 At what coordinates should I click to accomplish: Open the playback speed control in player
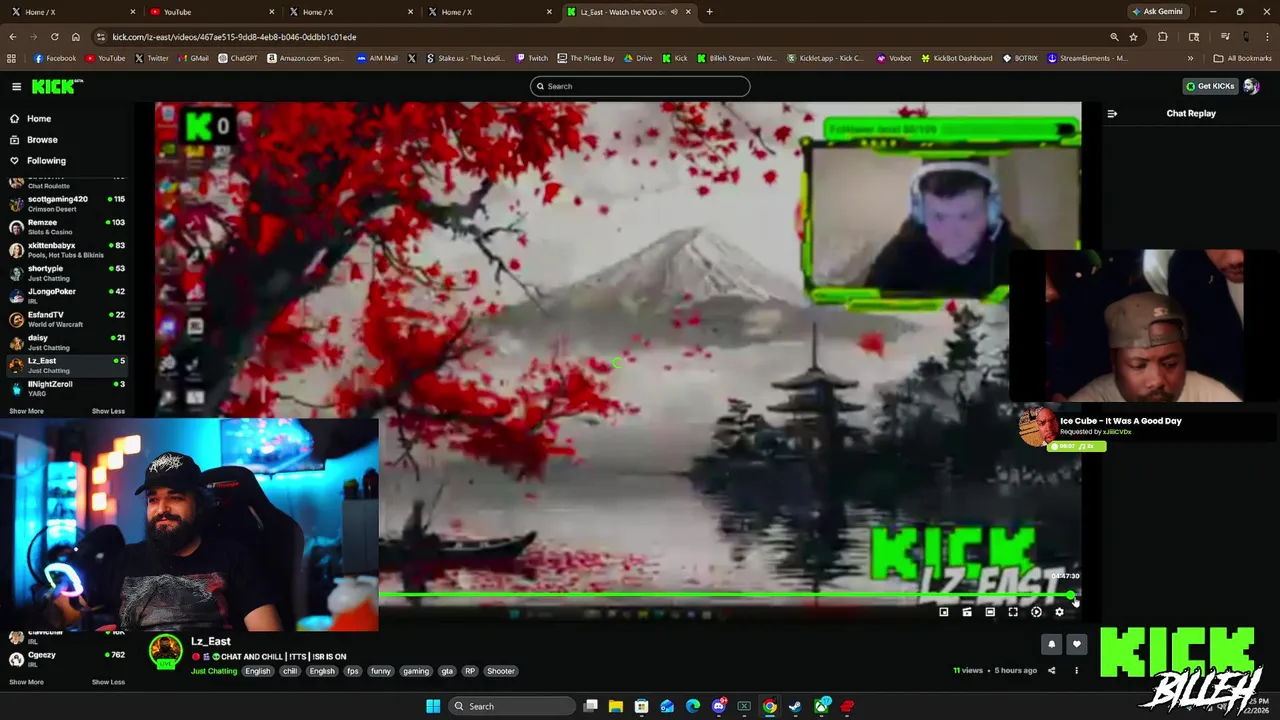[1036, 612]
